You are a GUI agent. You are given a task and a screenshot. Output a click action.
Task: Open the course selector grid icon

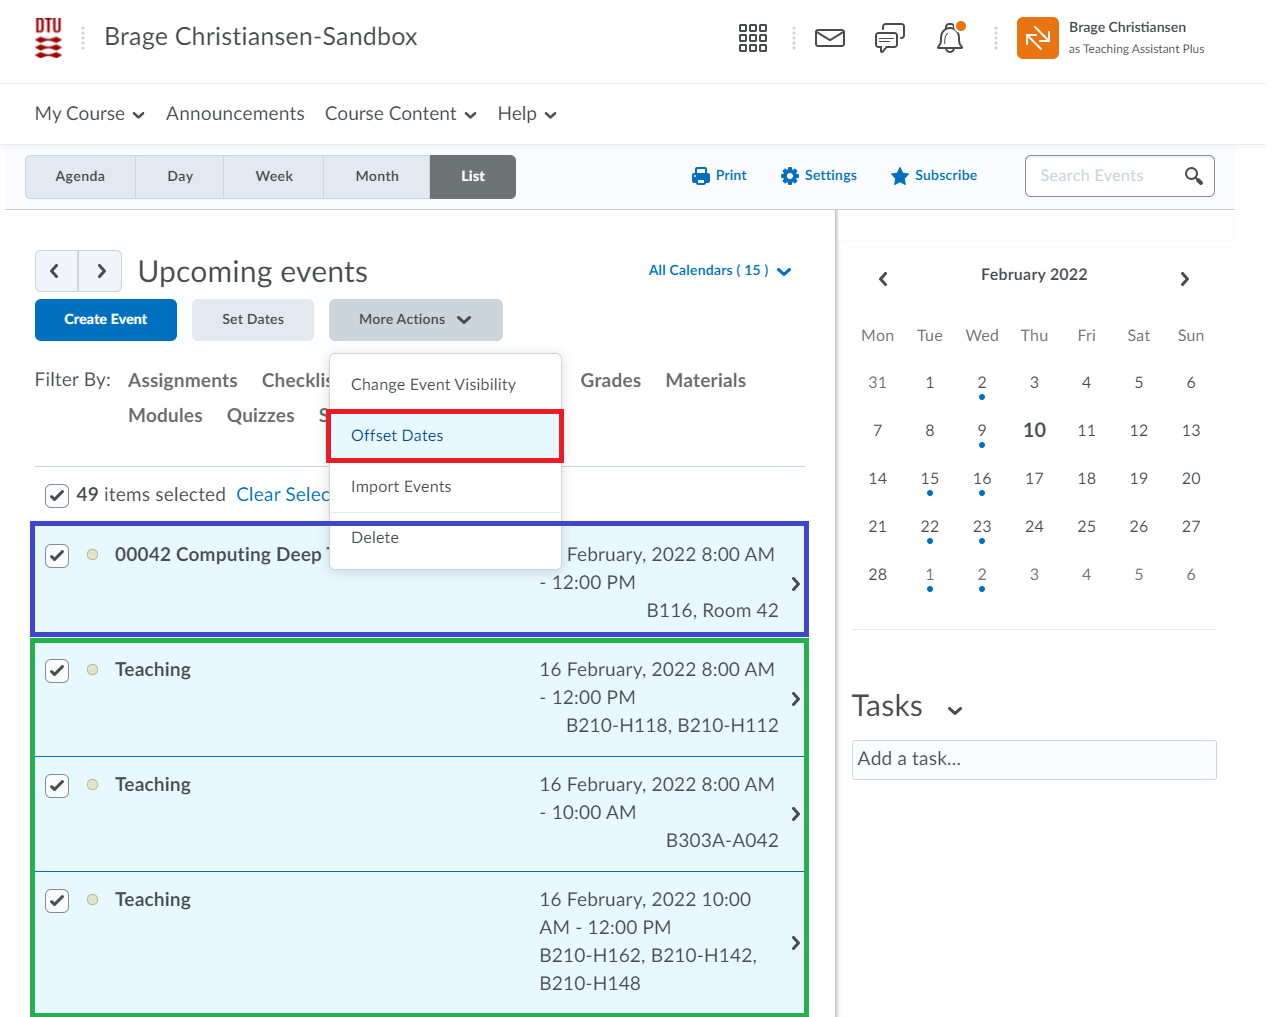pos(752,38)
